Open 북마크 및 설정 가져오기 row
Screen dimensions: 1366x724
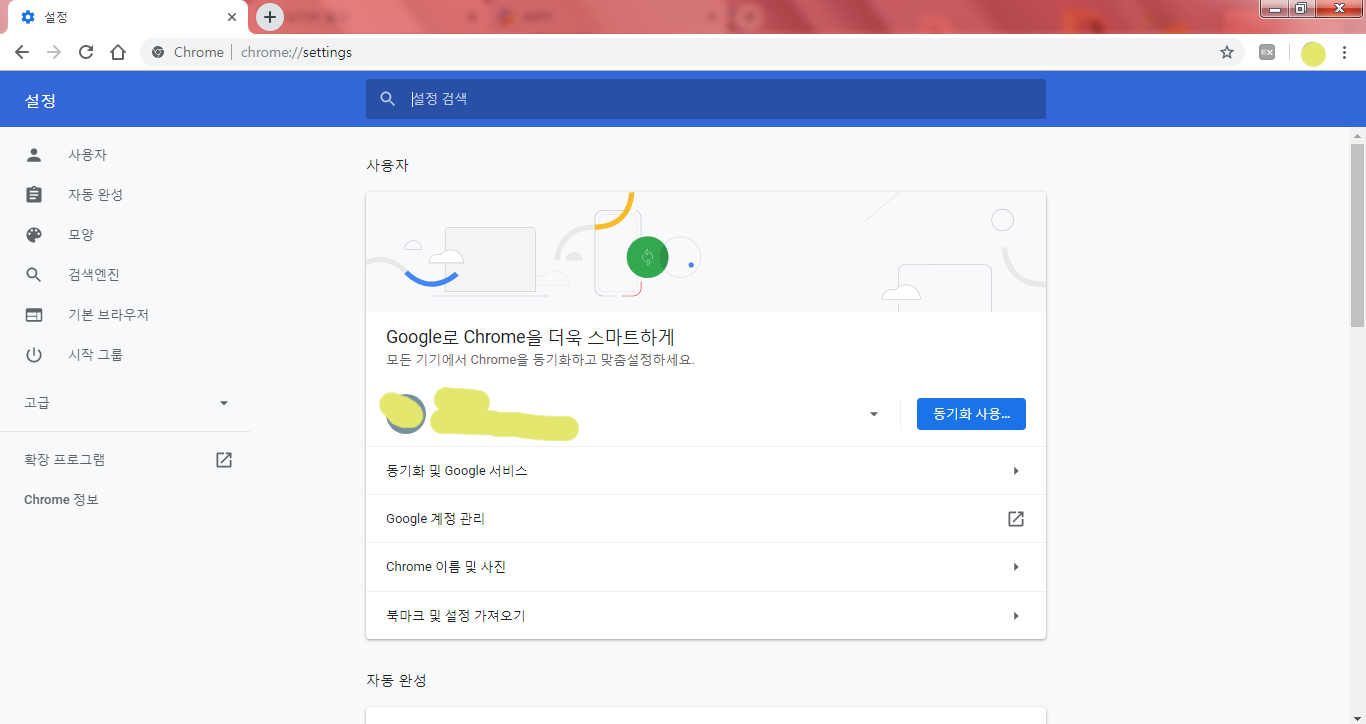click(706, 616)
